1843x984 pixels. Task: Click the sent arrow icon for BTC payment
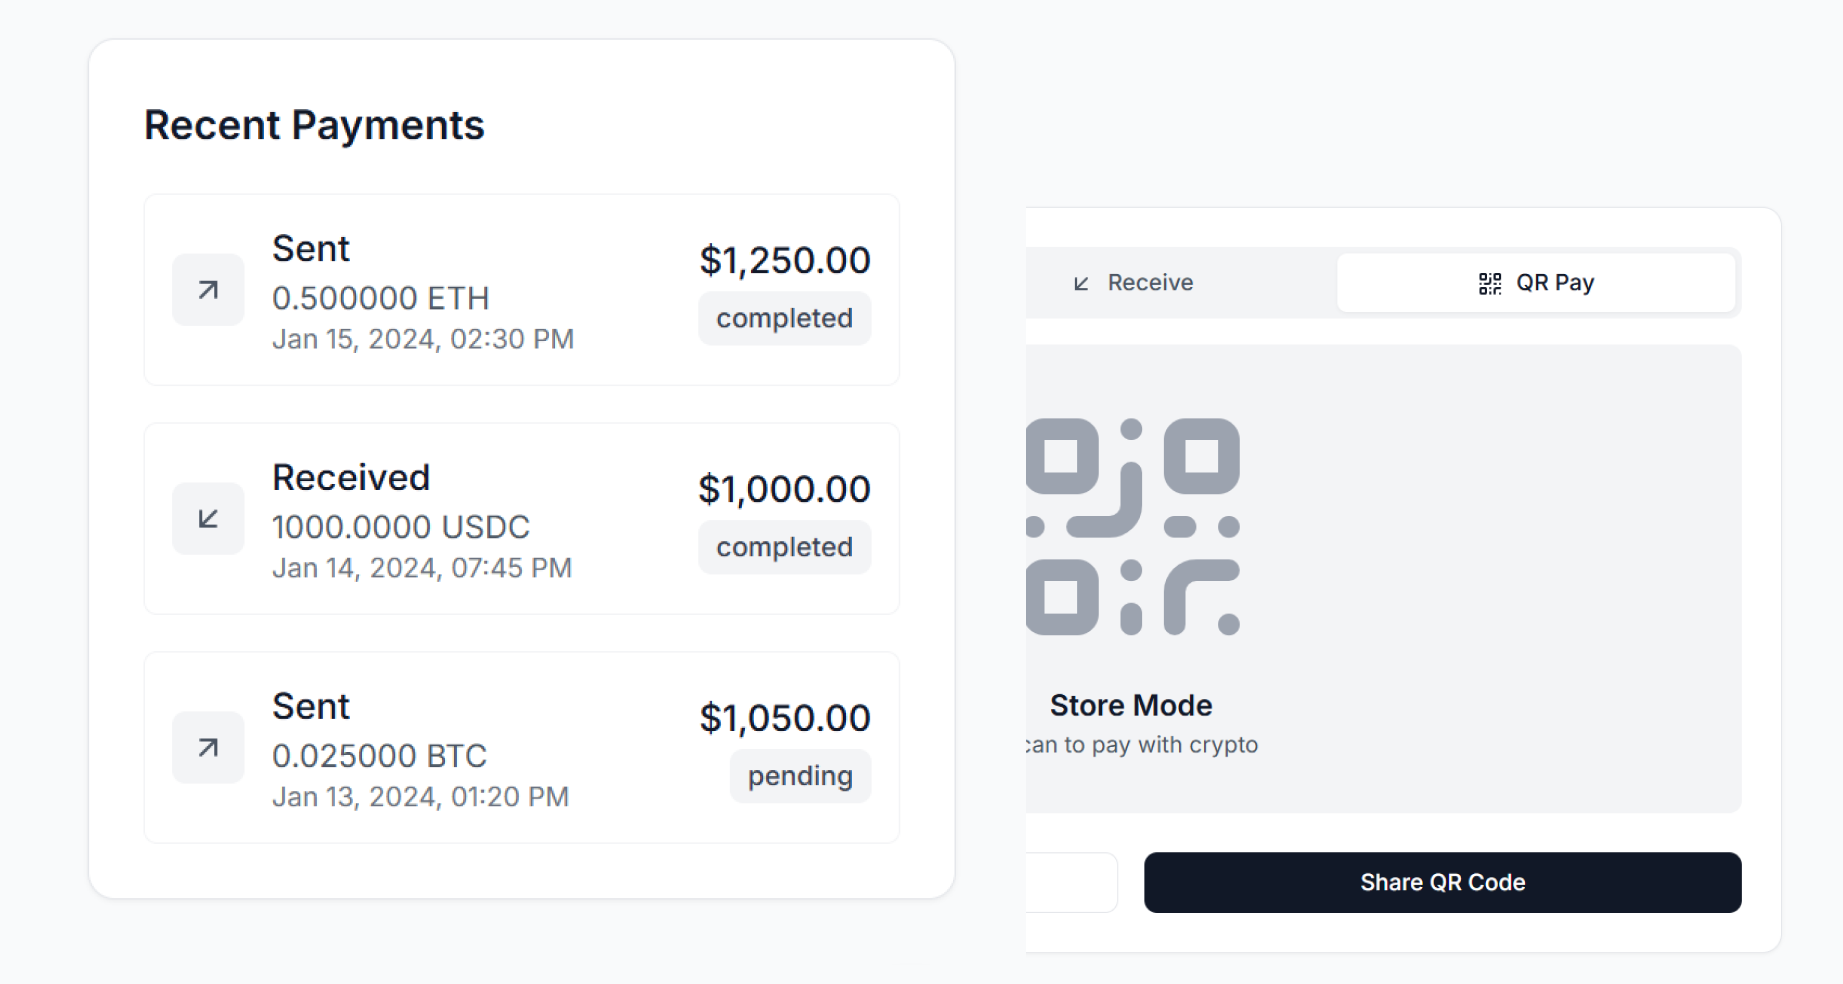208,748
